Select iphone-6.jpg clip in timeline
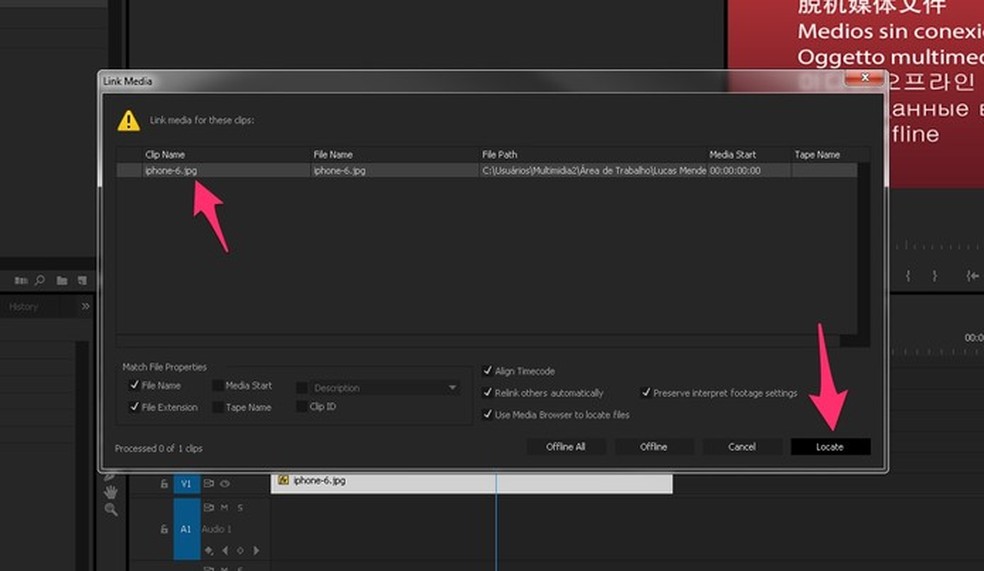984x571 pixels. [x=471, y=483]
